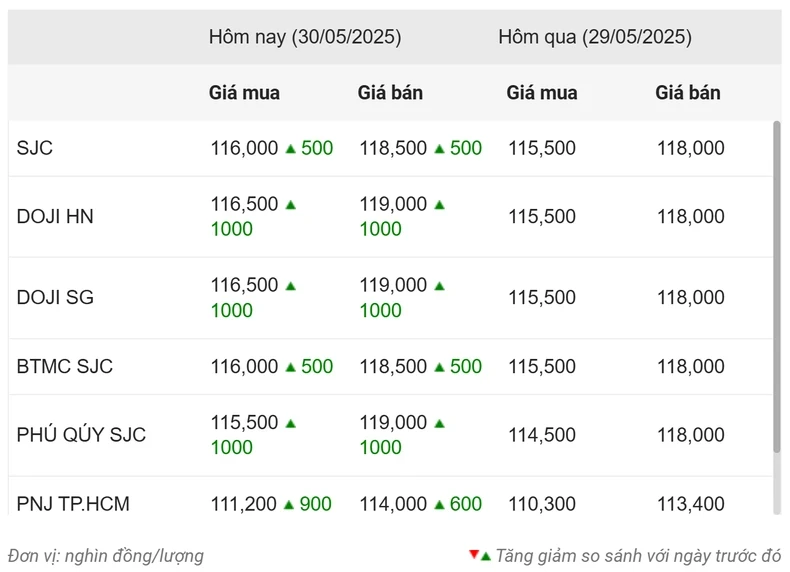Image resolution: width=790 pixels, height=572 pixels.
Task: Click BTMC SJC yesterday's buy price 115,500
Action: (542, 366)
